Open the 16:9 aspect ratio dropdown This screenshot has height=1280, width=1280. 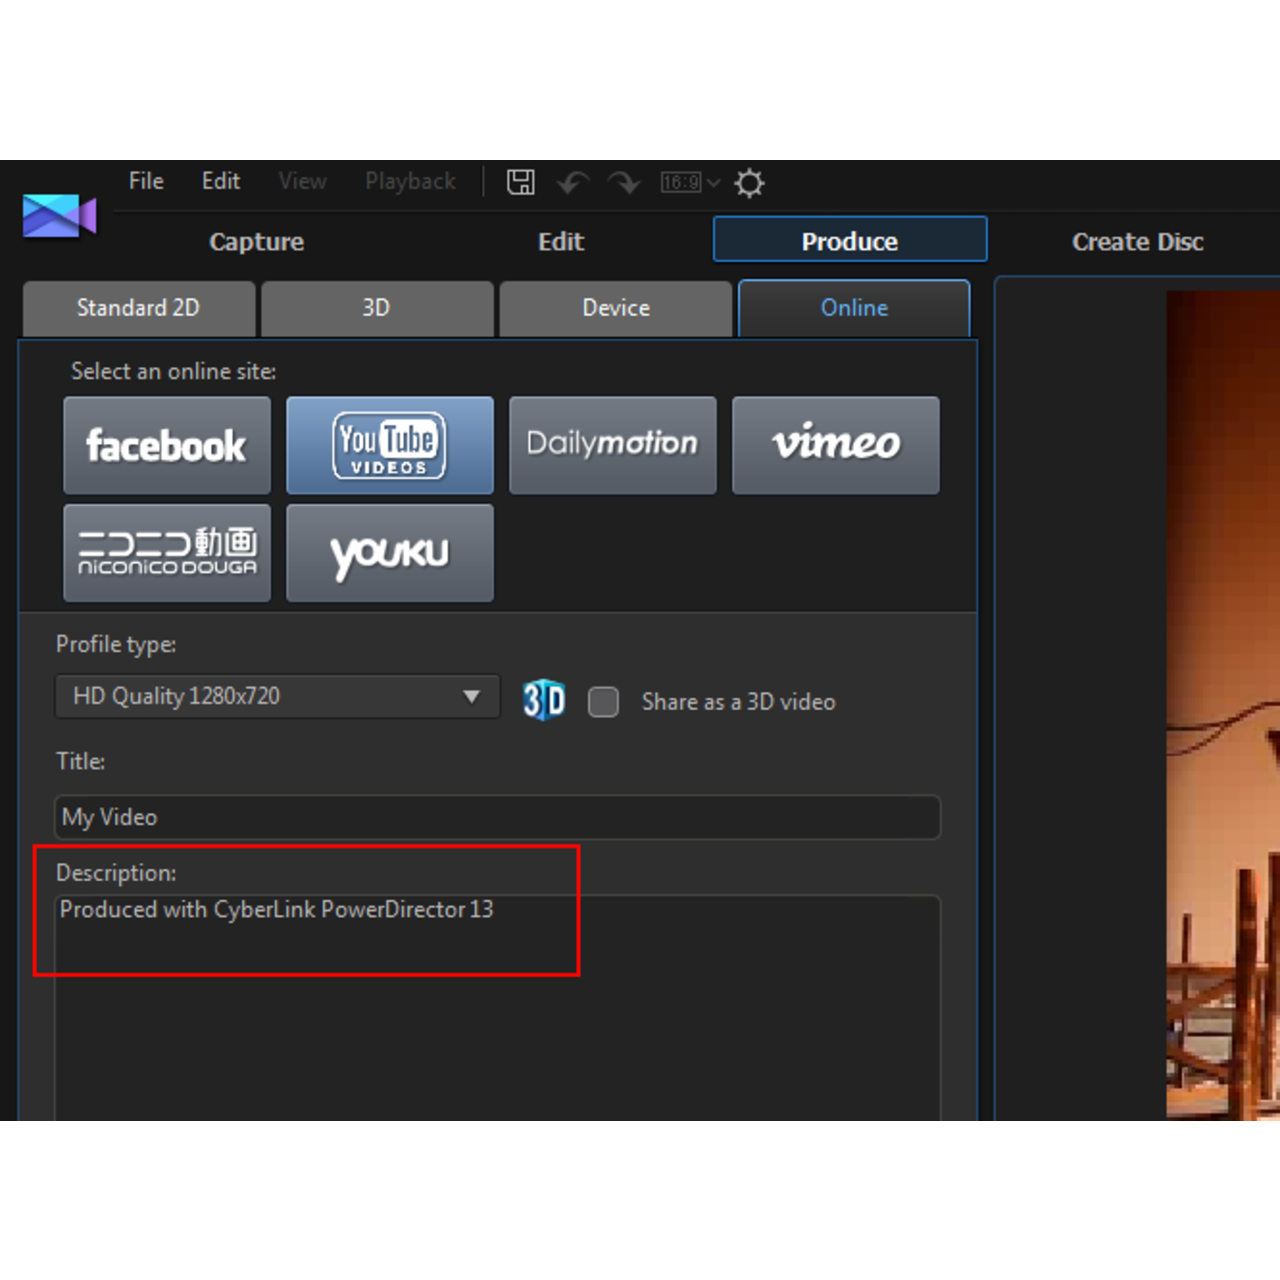(x=688, y=182)
